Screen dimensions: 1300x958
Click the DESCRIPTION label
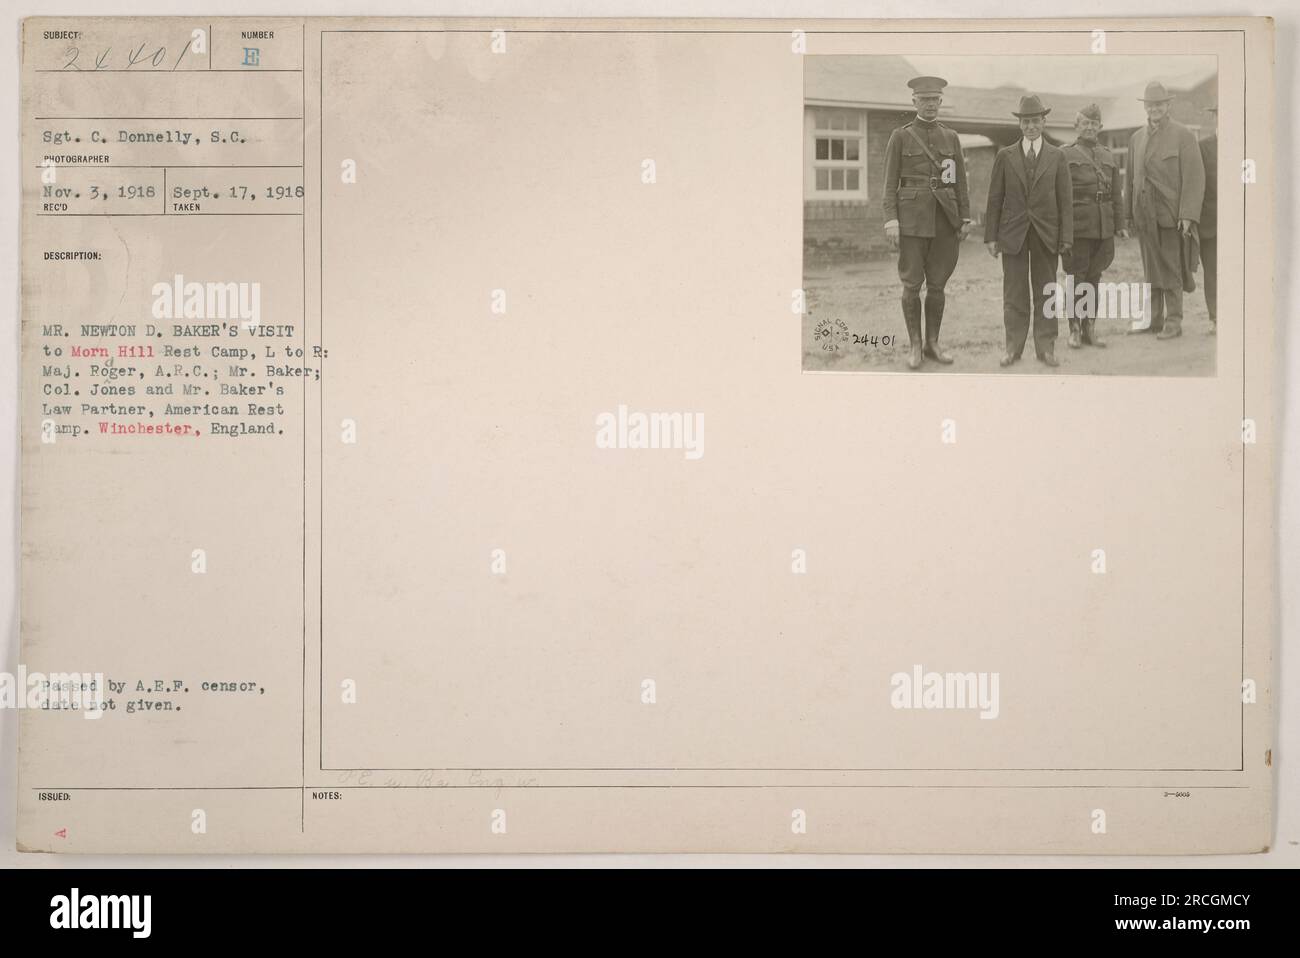click(x=72, y=256)
